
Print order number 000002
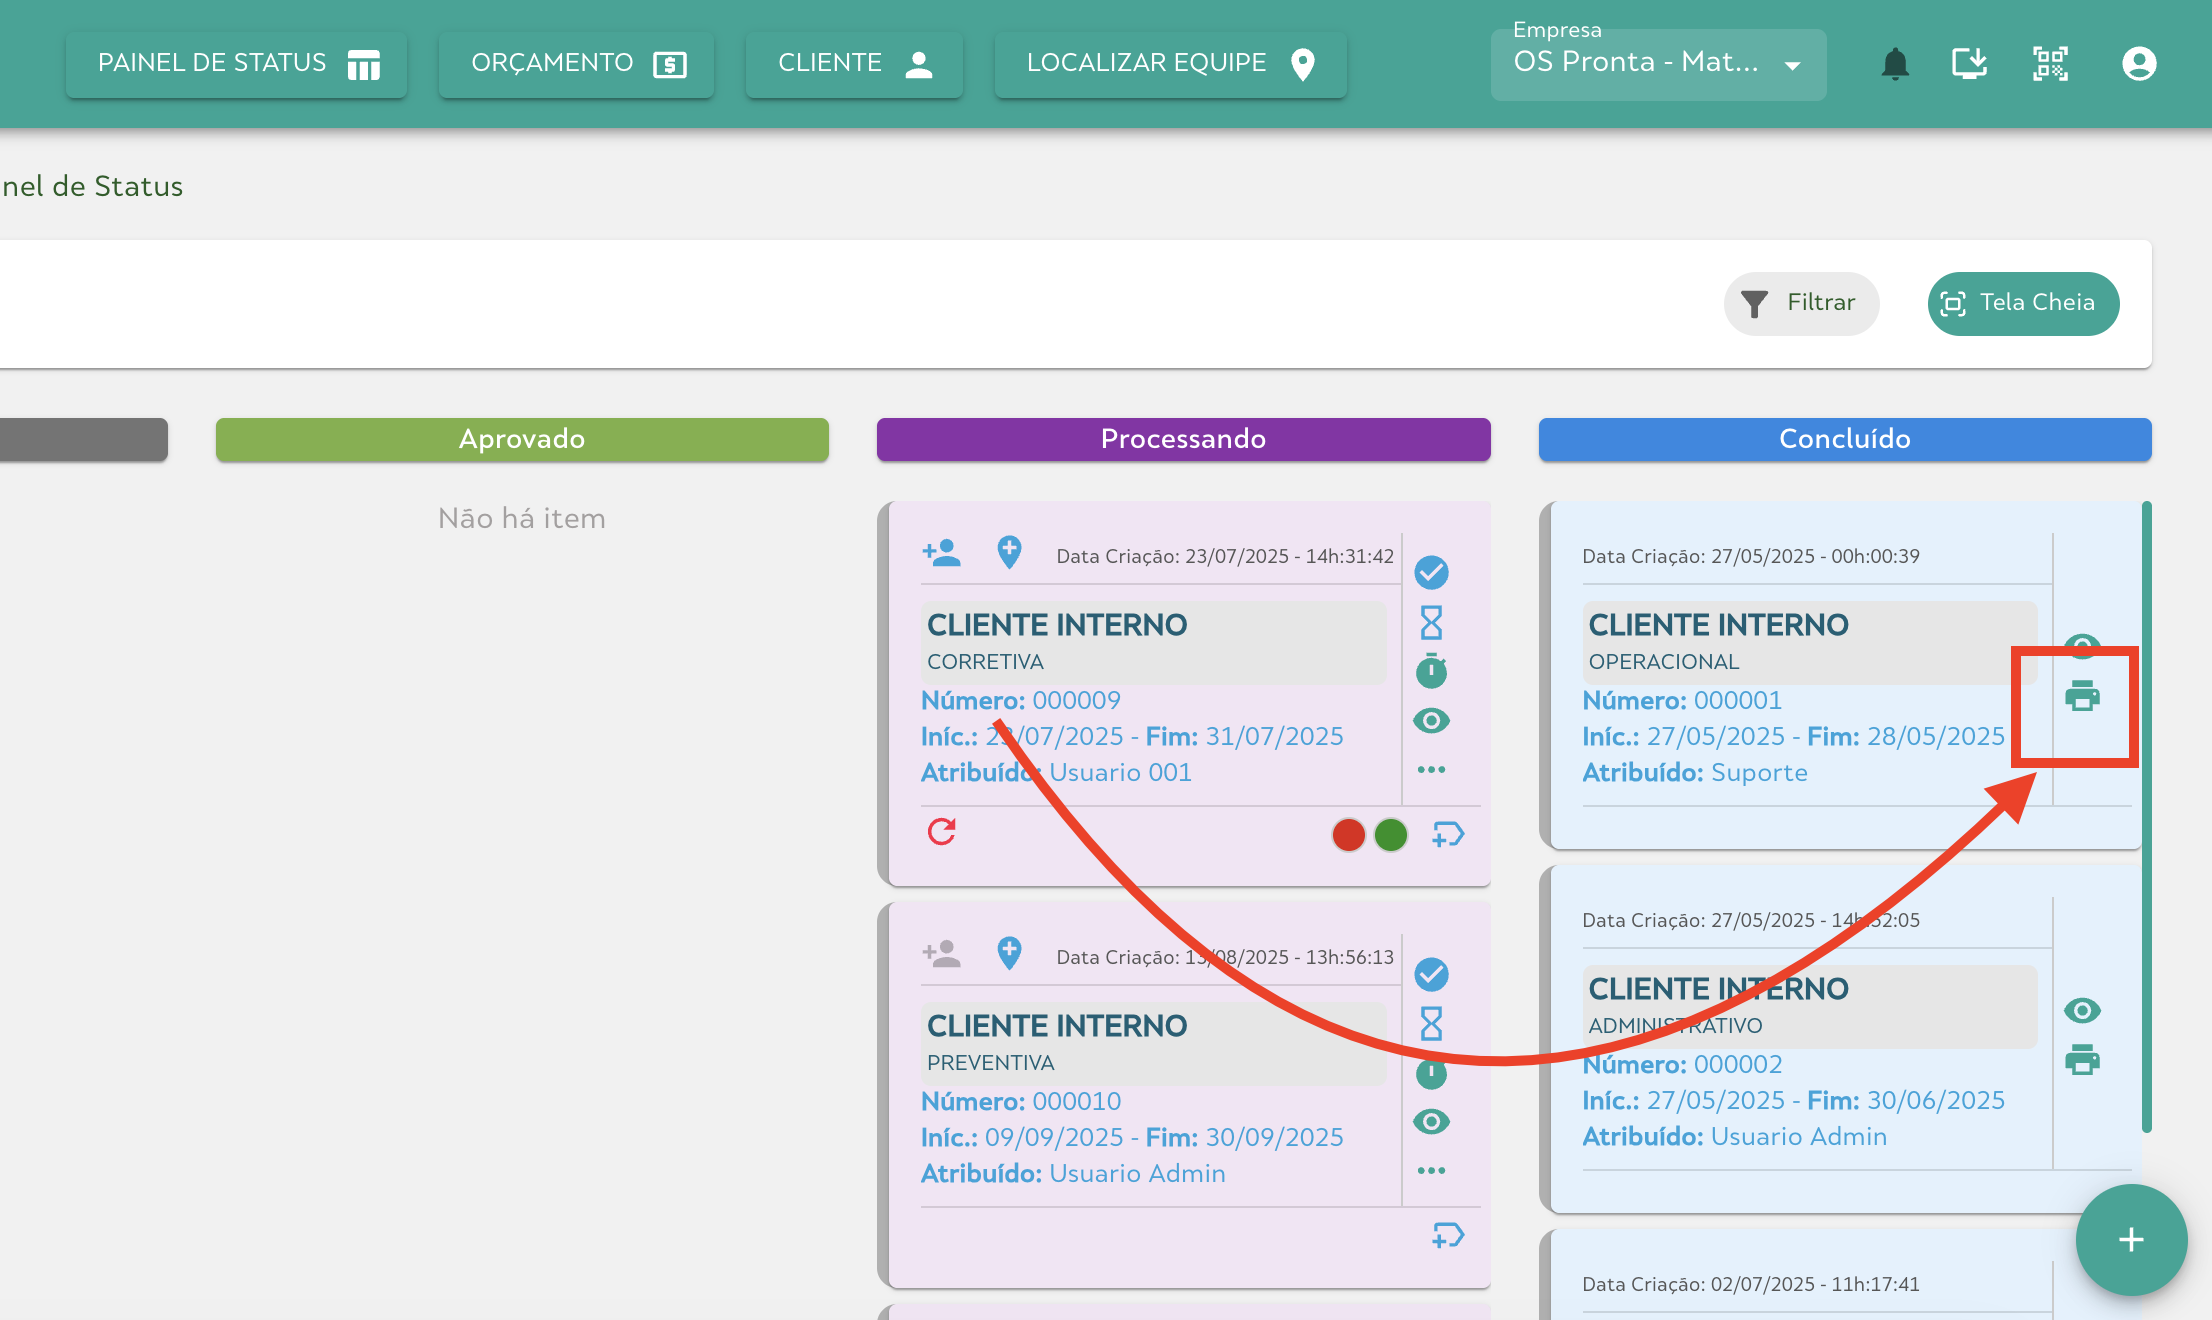pyautogui.click(x=2082, y=1059)
